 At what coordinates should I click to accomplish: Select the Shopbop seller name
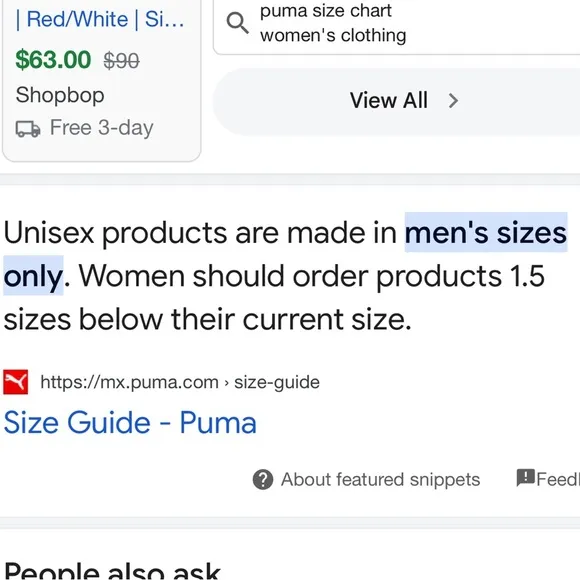(60, 95)
